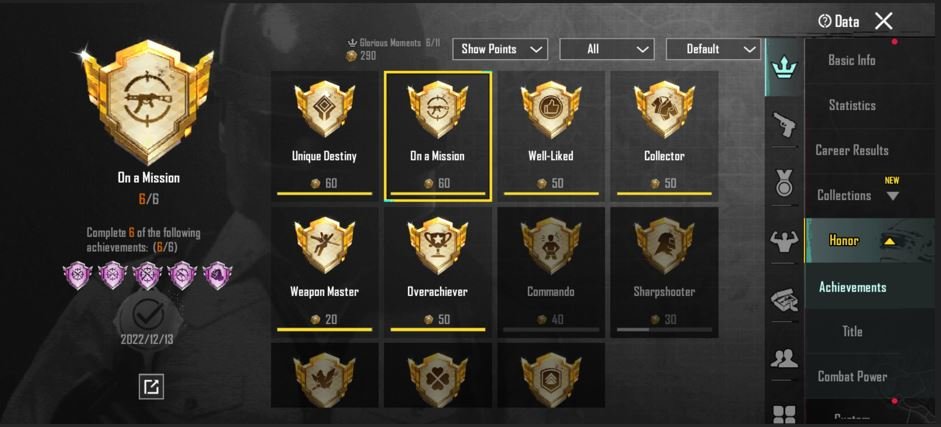Screen dimensions: 941x427
Task: Select the pistol weapons sidebar icon
Action: (784, 125)
